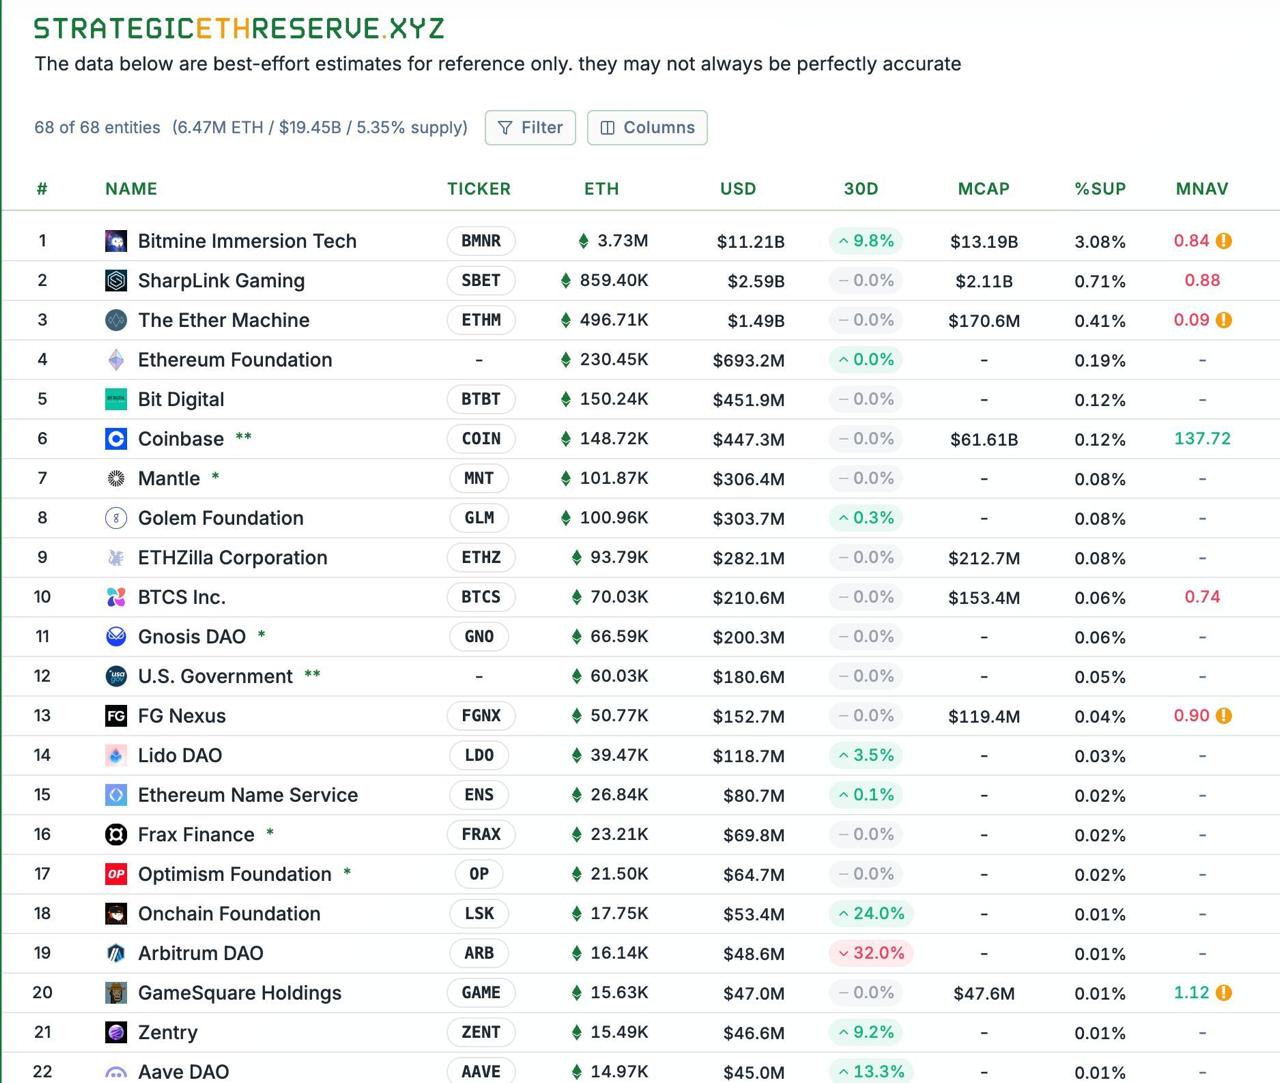Click the FG Nexus logo icon
Viewport: 1280px width, 1083px height.
[116, 716]
